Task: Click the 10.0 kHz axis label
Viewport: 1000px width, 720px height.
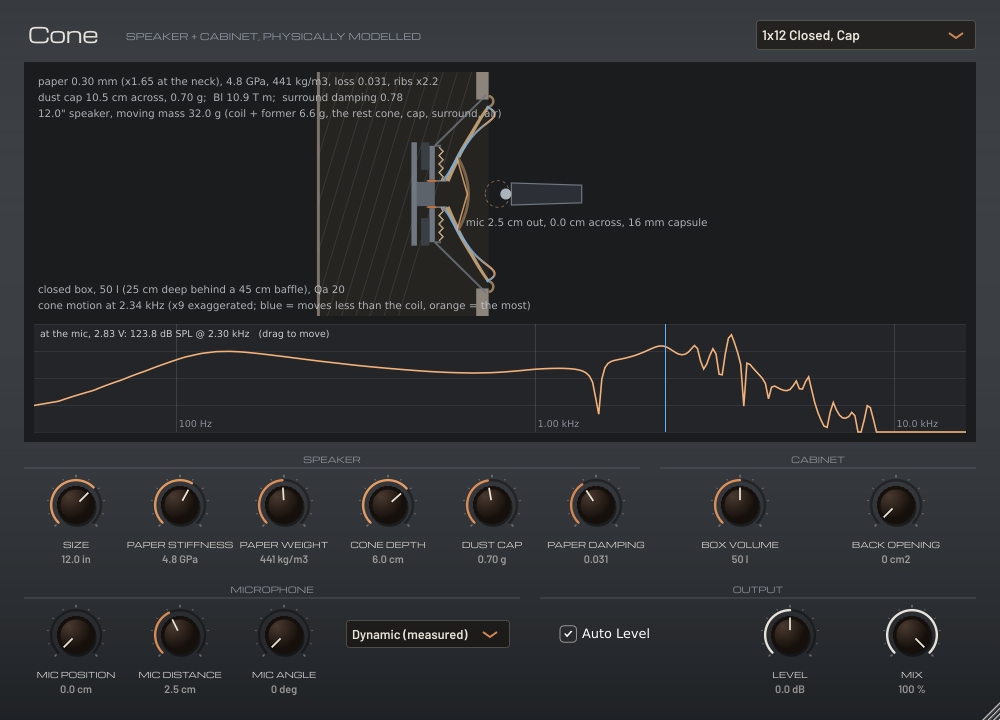Action: point(917,423)
